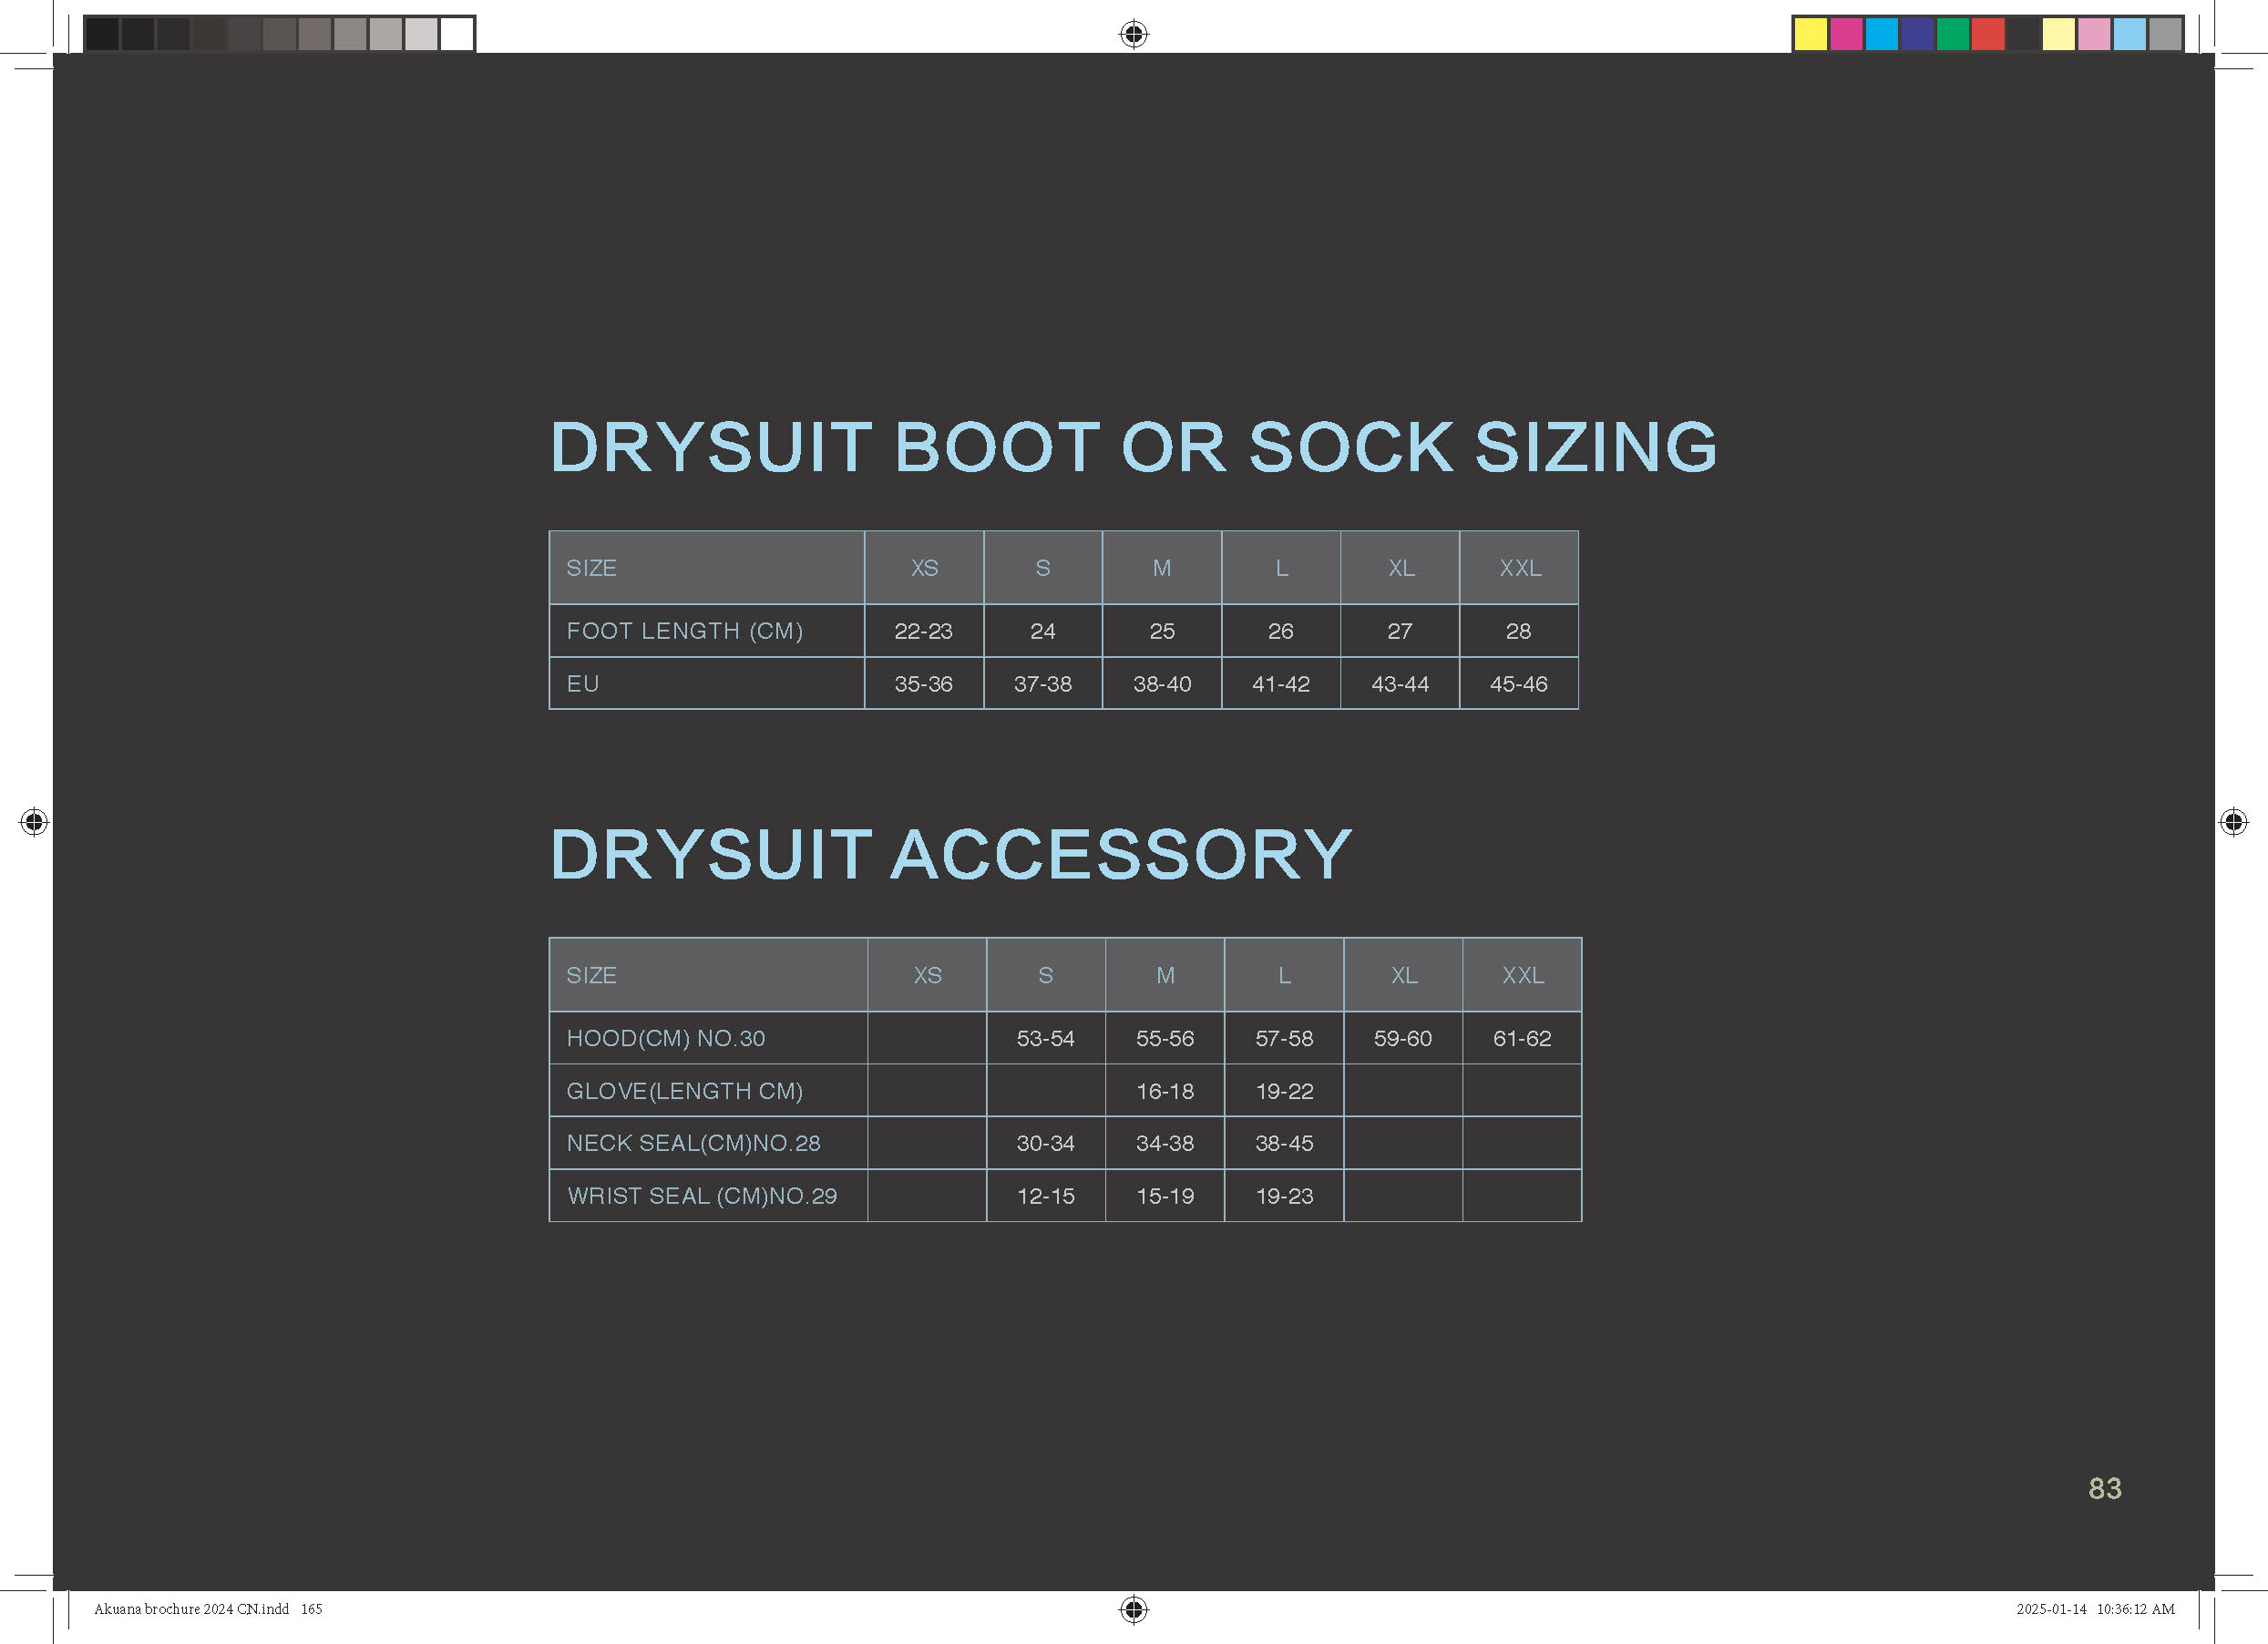
Task: Select the cyan color bar swatch
Action: point(1881,34)
